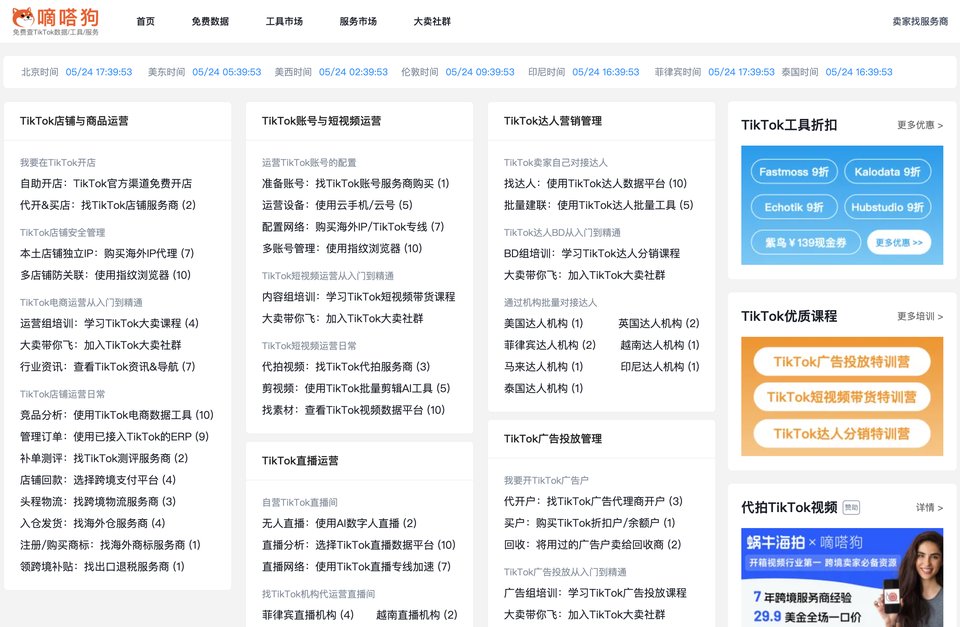The width and height of the screenshot is (960, 627).
Task: Open 无人直播：使用AI数字人直播 (2)
Action: click(339, 524)
